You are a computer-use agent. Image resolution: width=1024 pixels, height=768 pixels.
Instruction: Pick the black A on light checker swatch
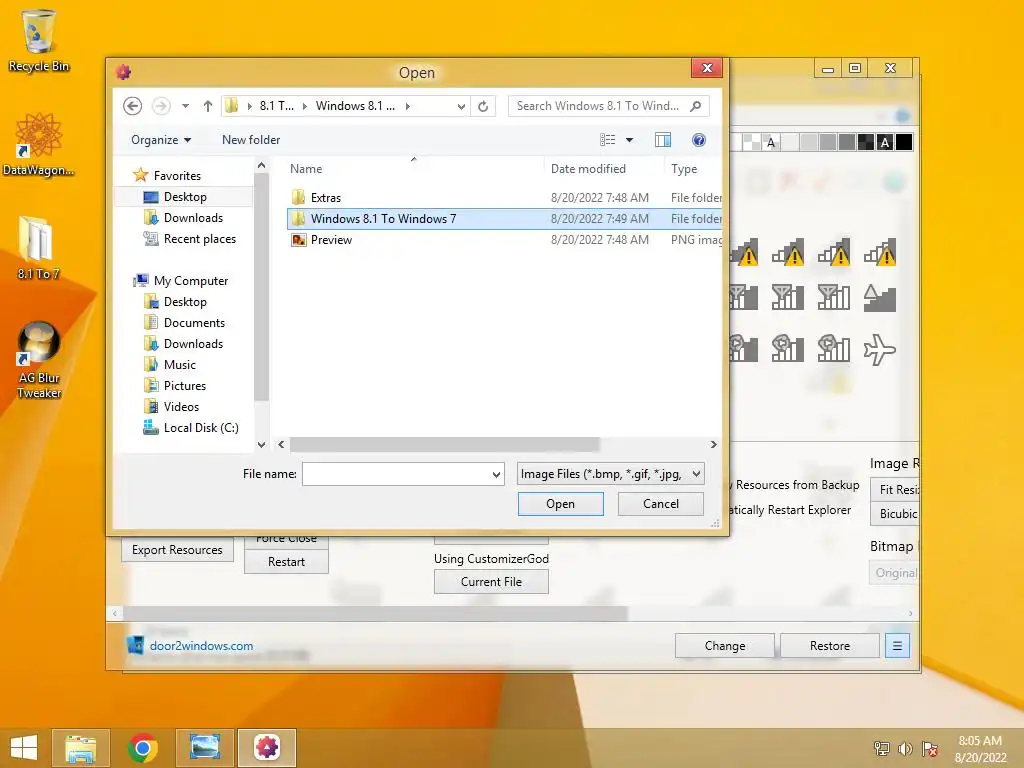tap(771, 142)
